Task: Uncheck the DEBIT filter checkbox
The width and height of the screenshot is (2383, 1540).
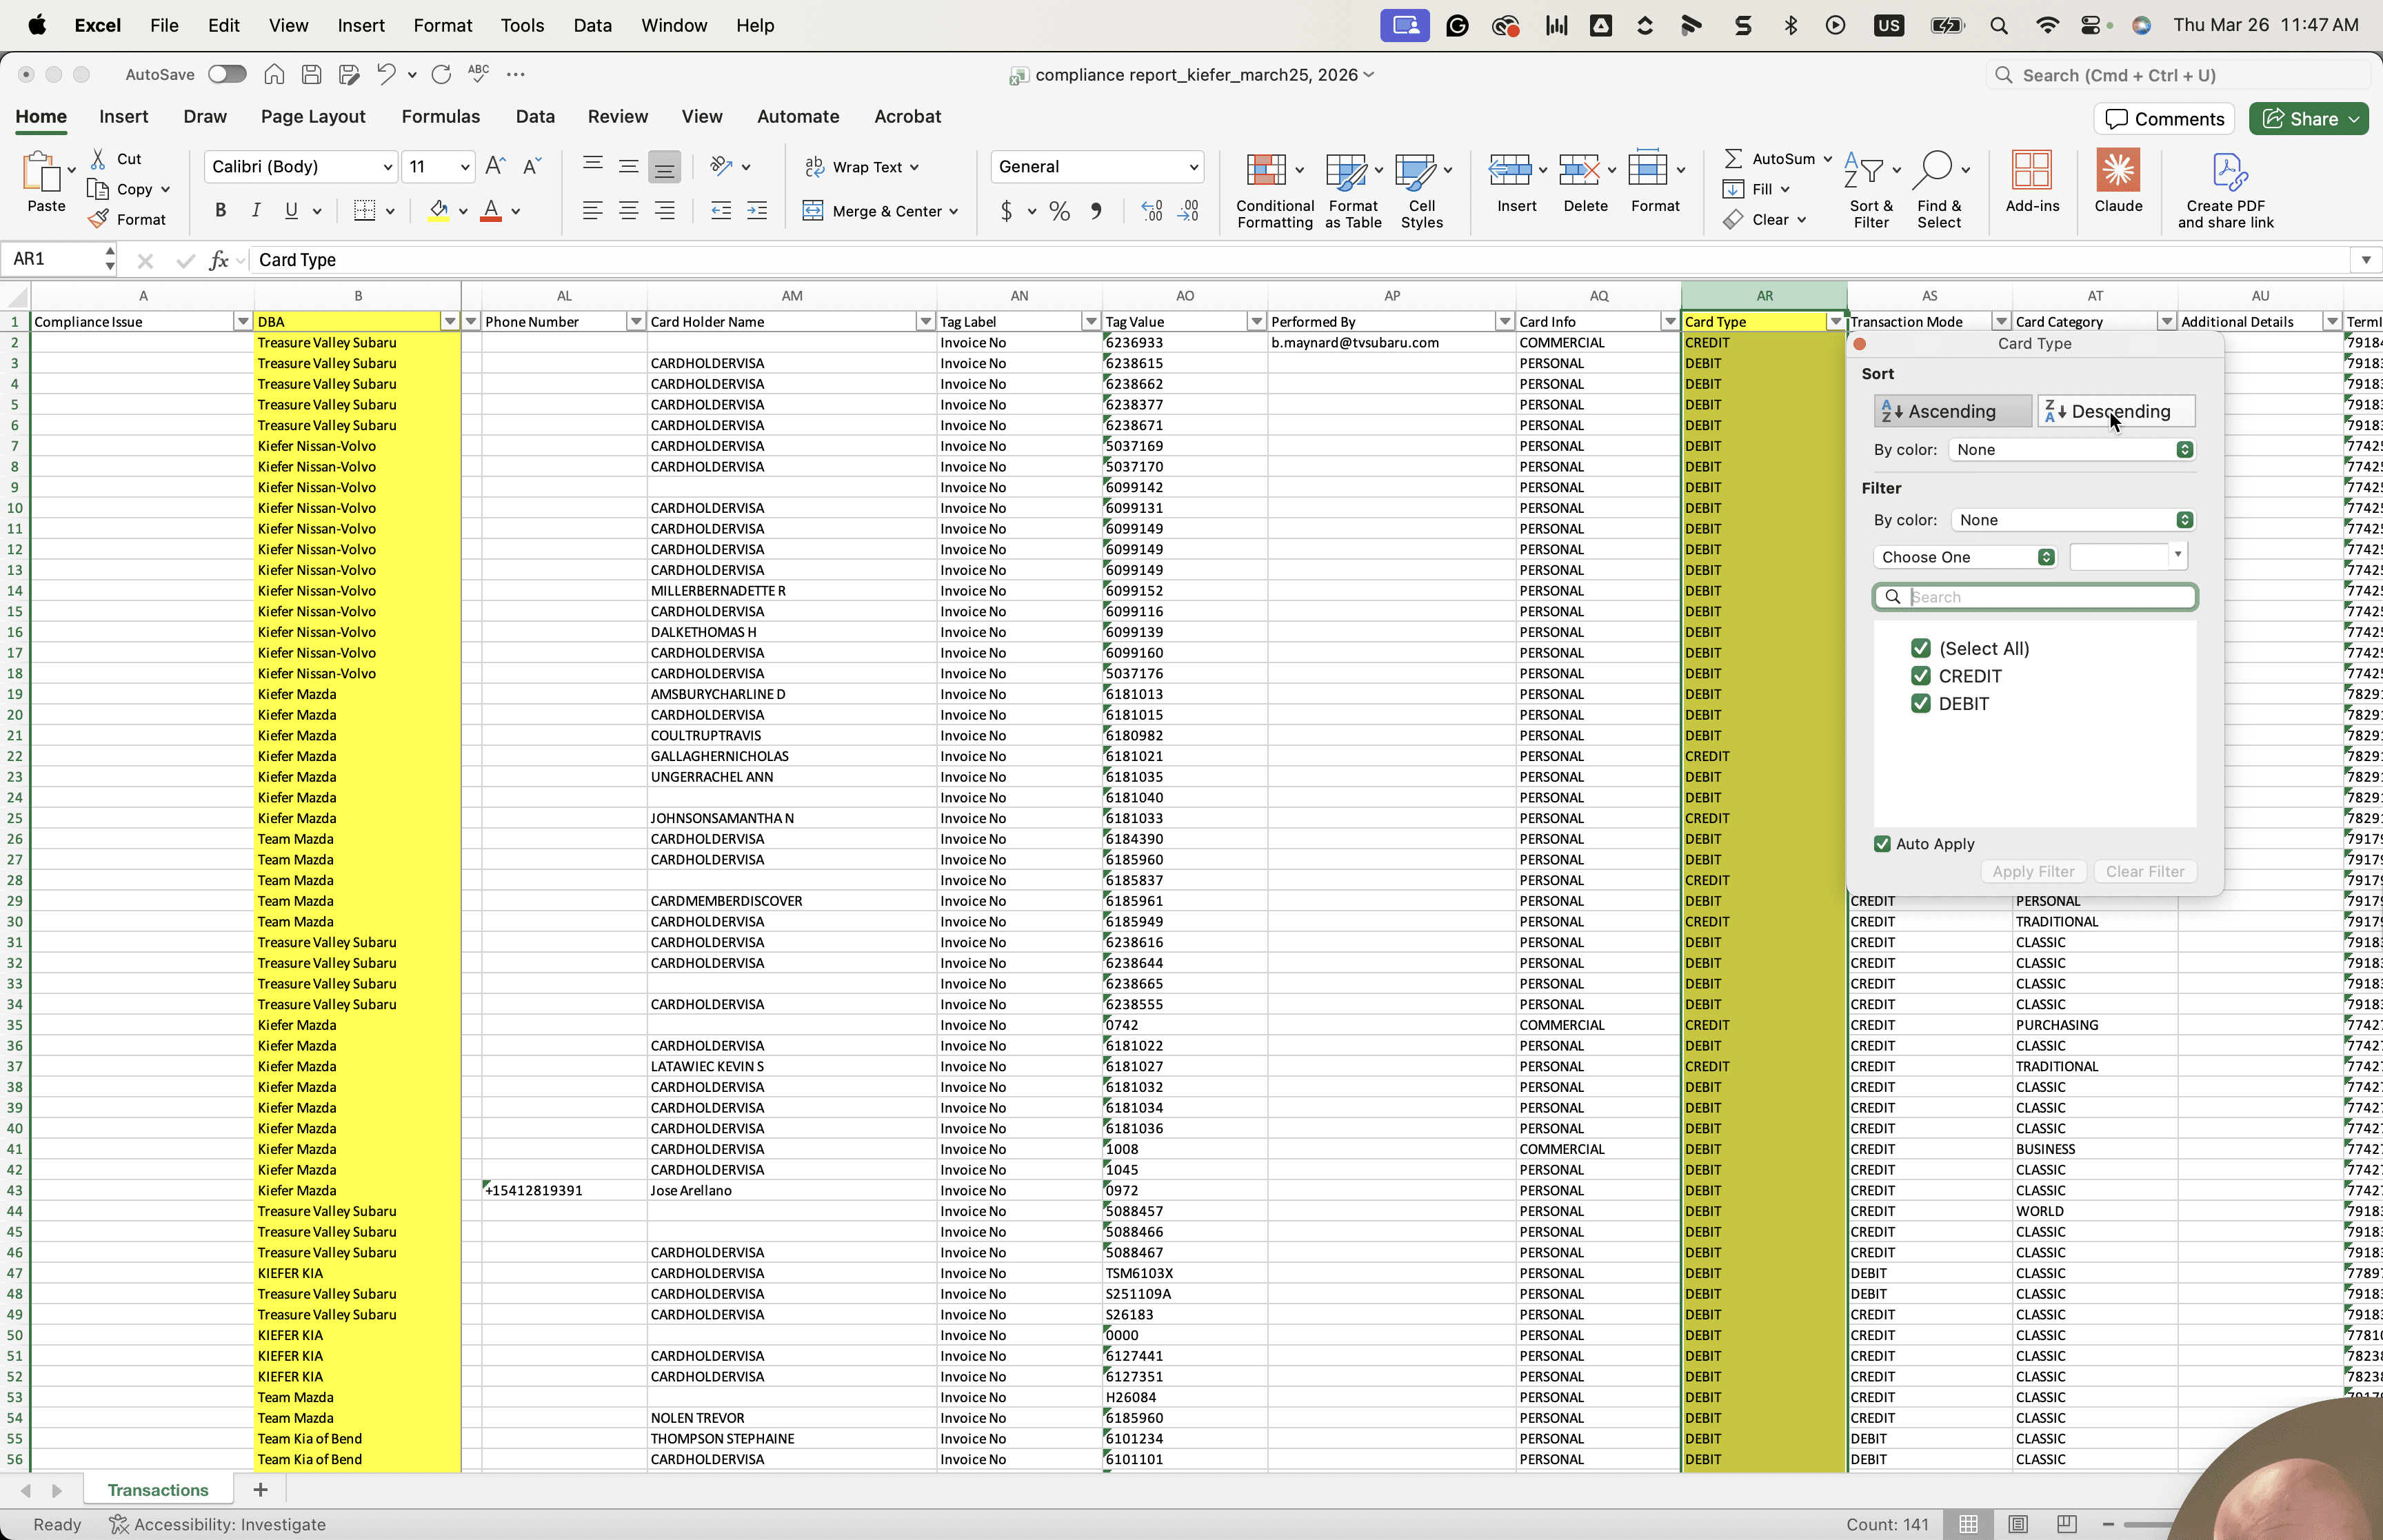Action: 1920,703
